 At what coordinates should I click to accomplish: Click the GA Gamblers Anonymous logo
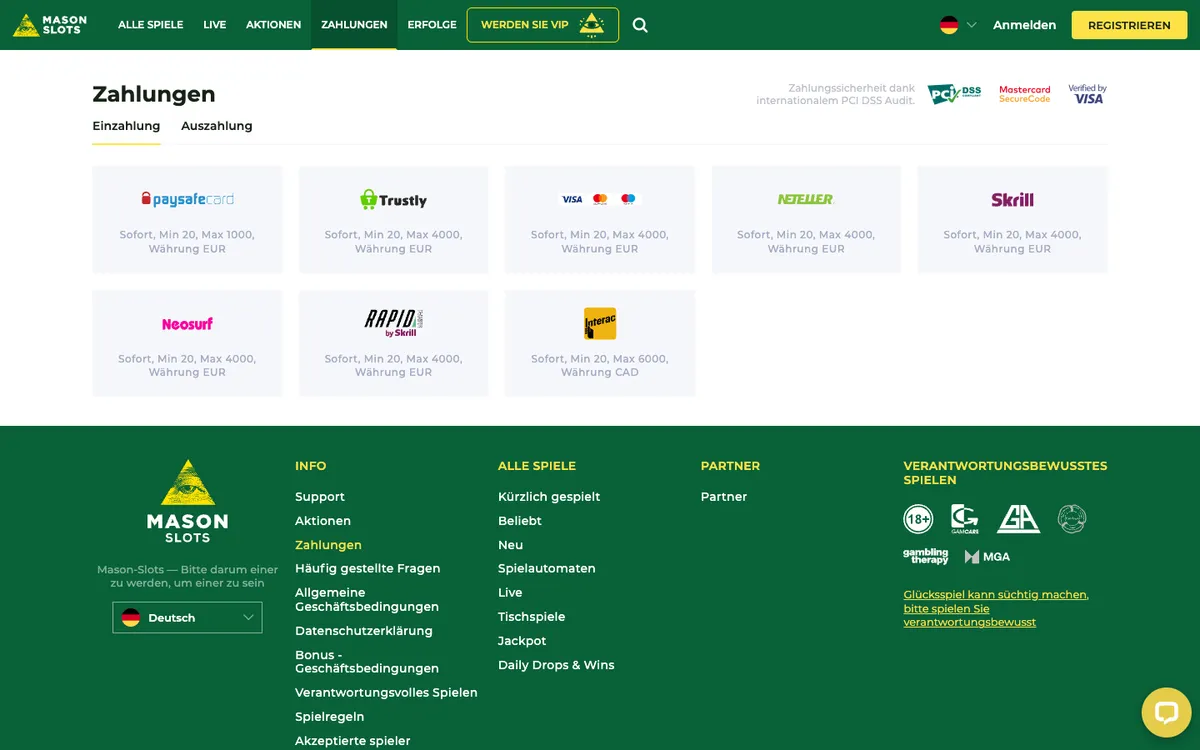[1018, 519]
